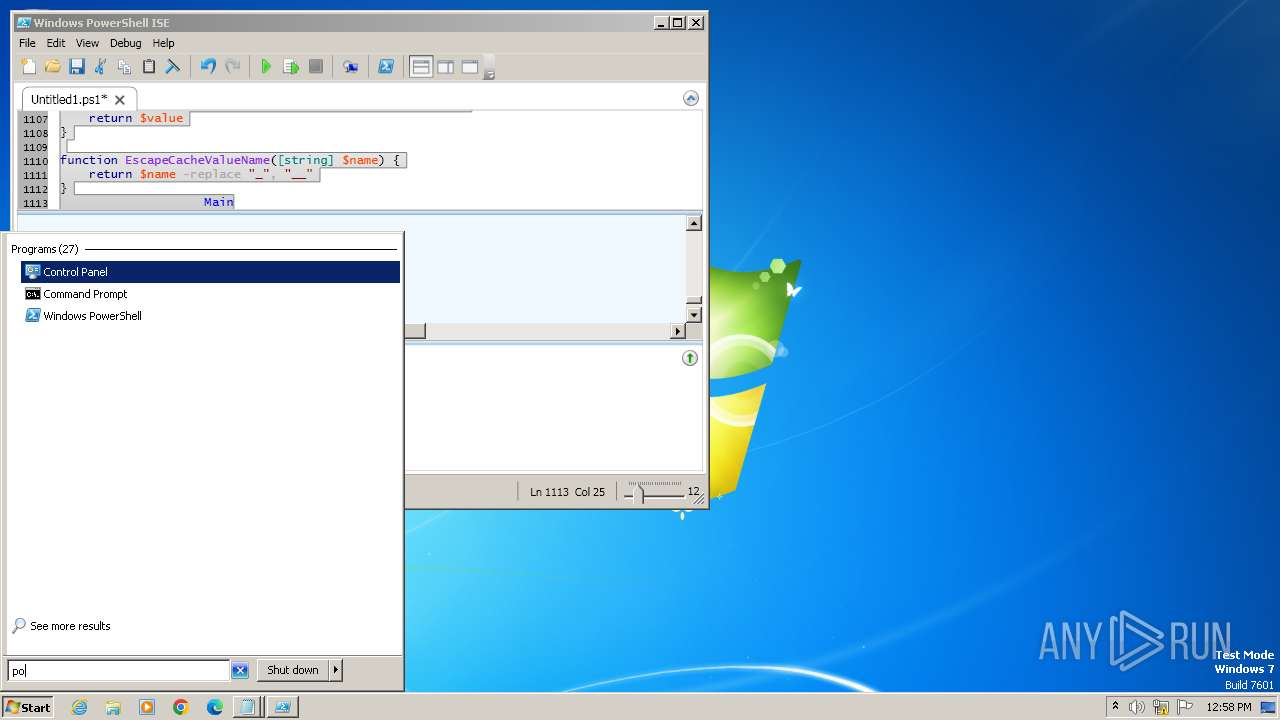Create a new script with New icon
Screen dimensions: 1280x720
[29, 67]
